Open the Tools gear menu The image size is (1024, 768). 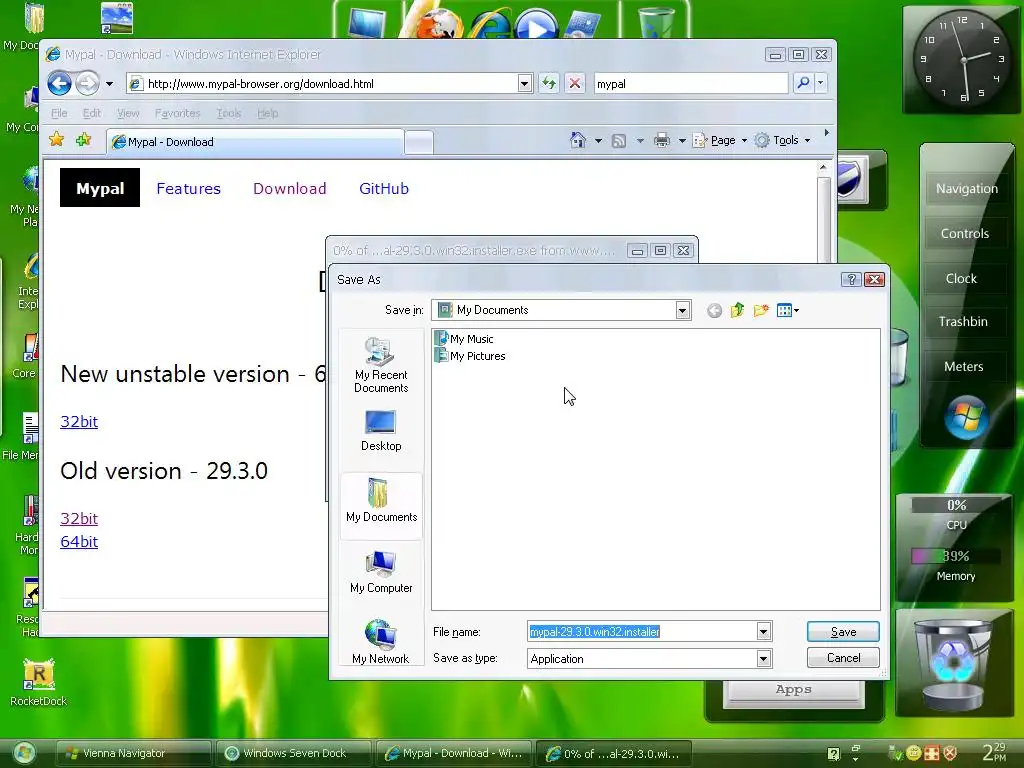tap(782, 140)
